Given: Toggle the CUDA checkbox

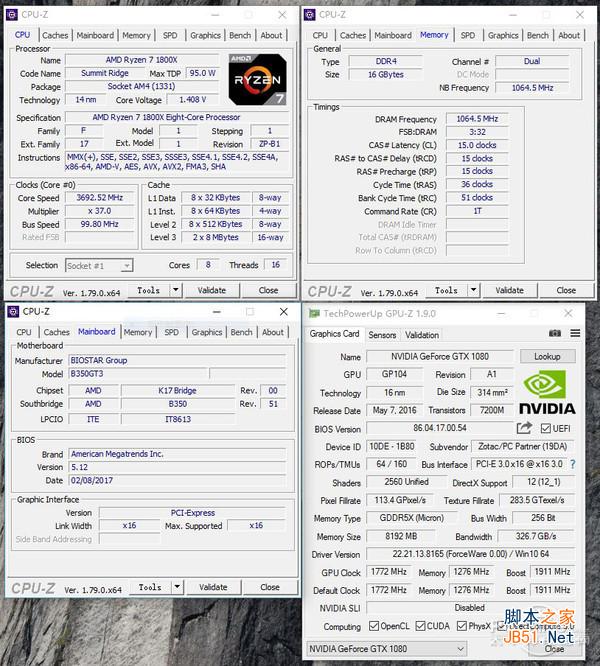Looking at the screenshot, I should click(420, 626).
